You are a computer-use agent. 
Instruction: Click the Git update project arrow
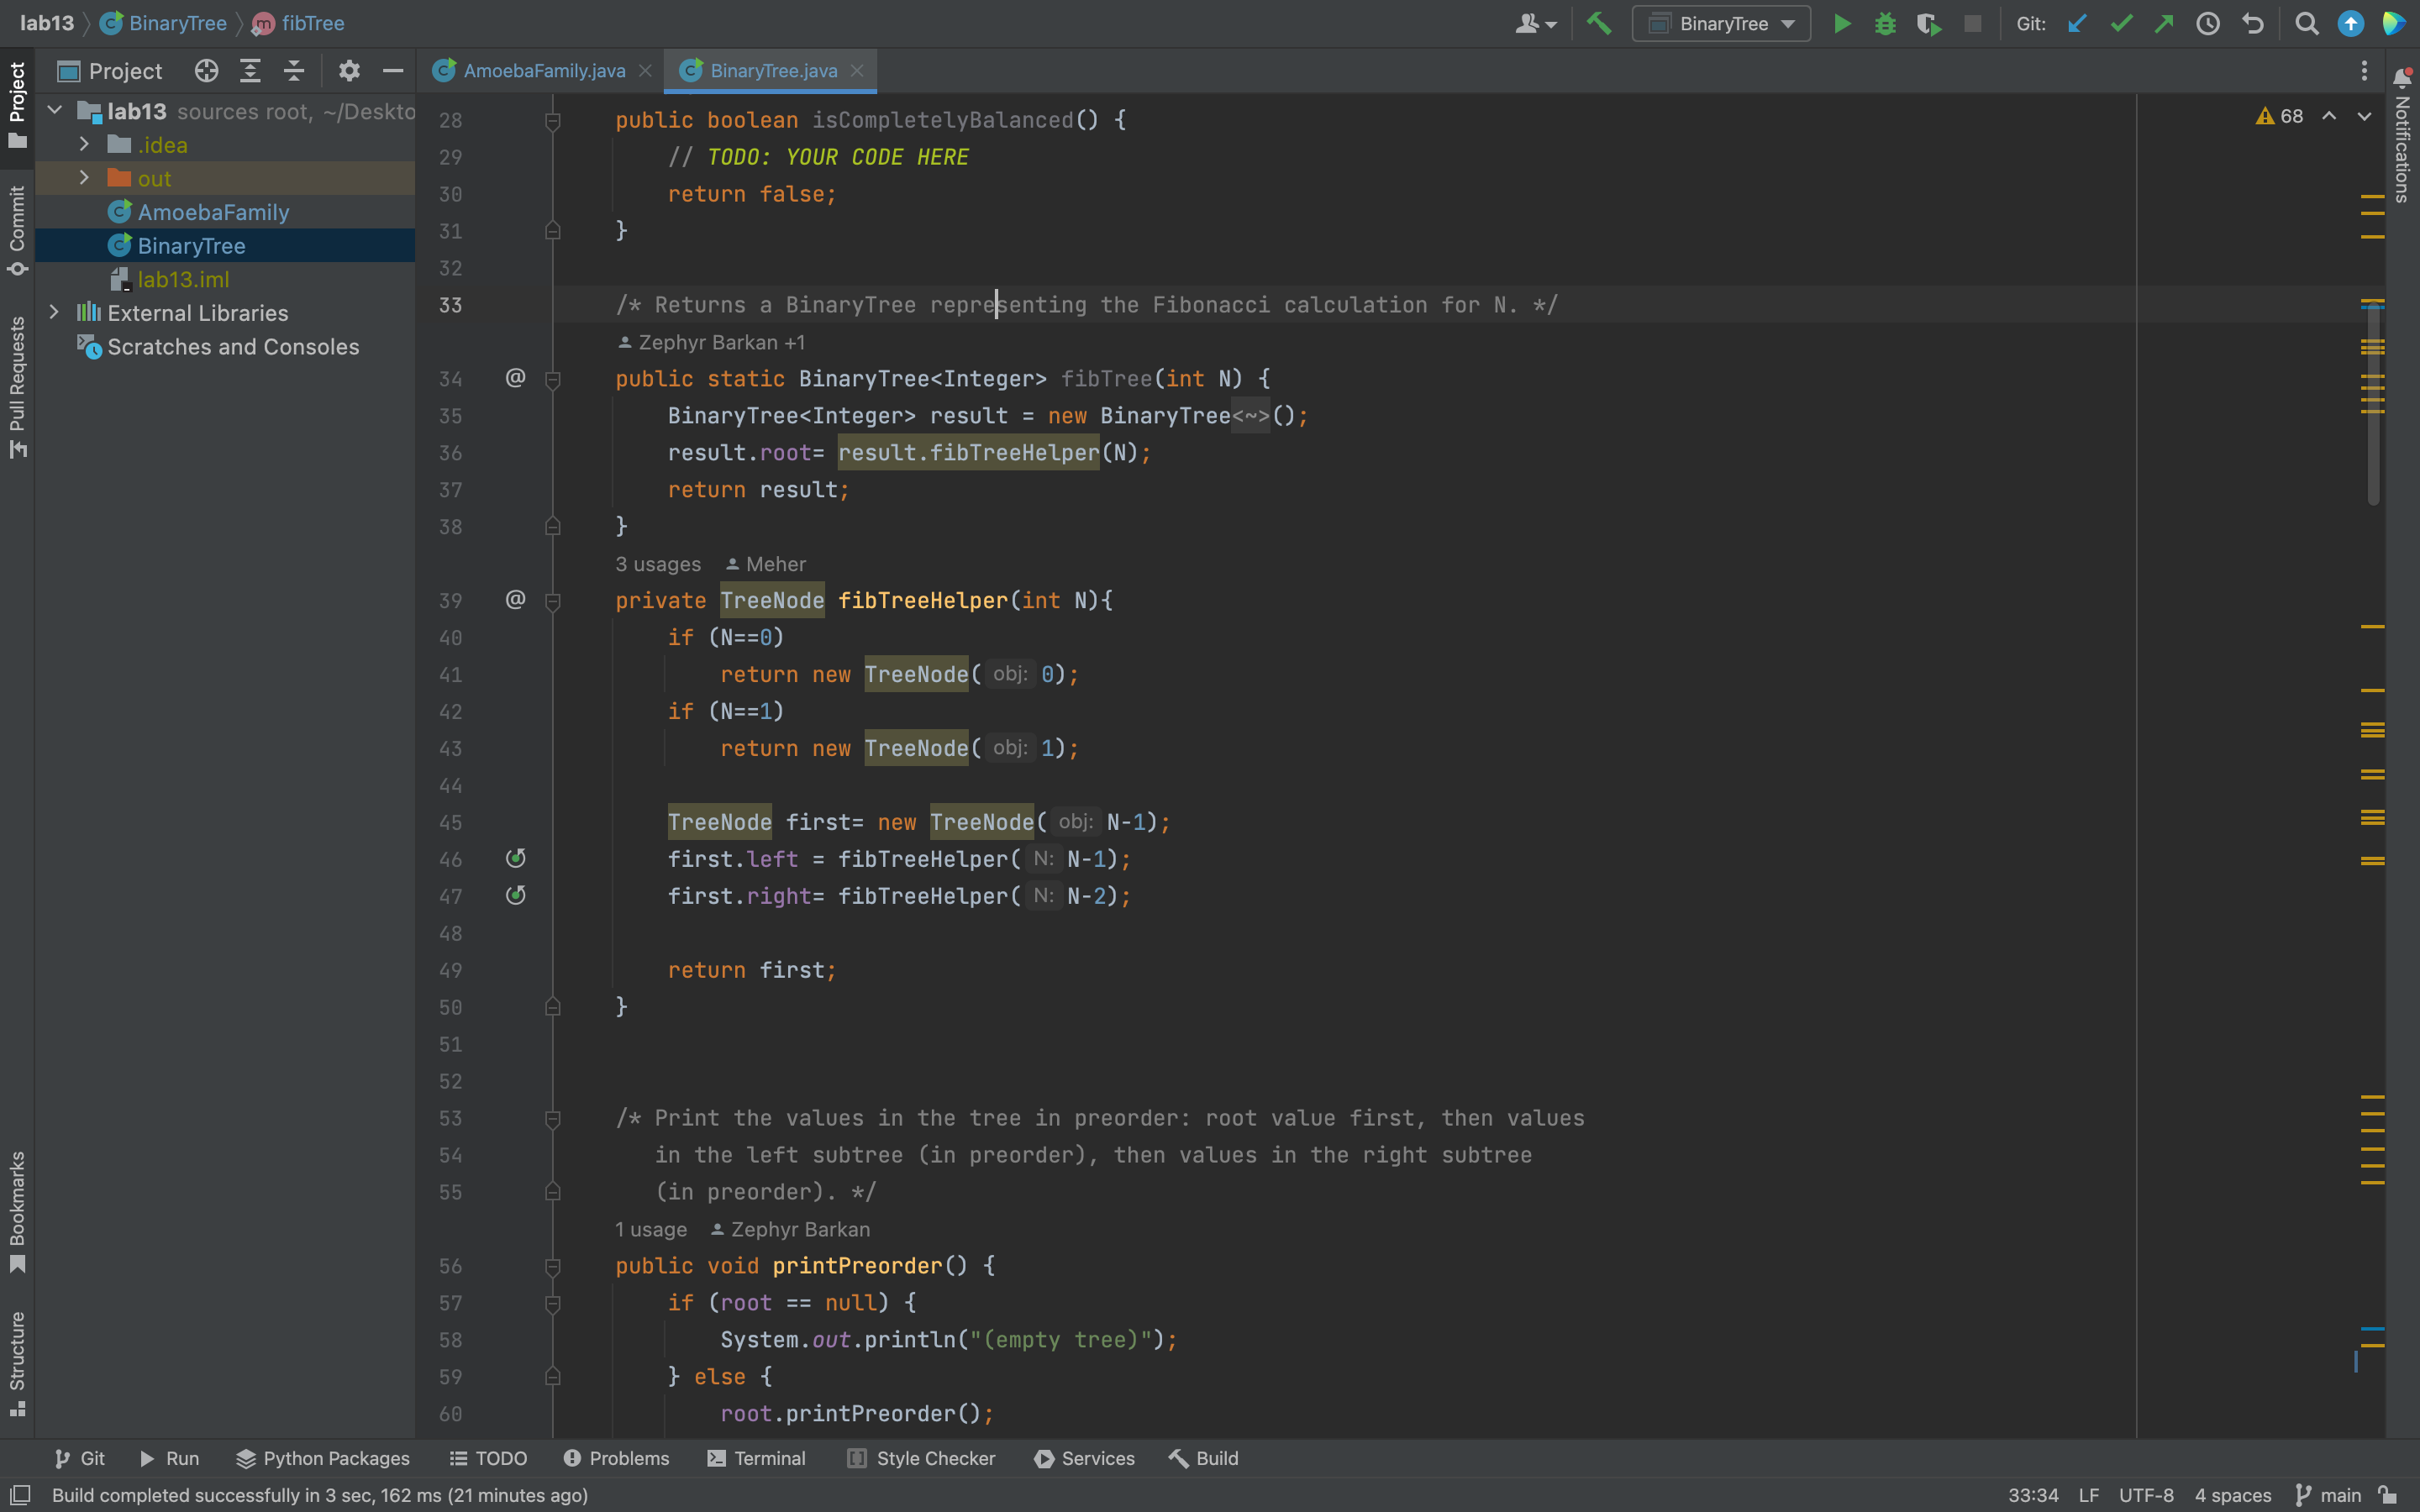[x=2077, y=24]
